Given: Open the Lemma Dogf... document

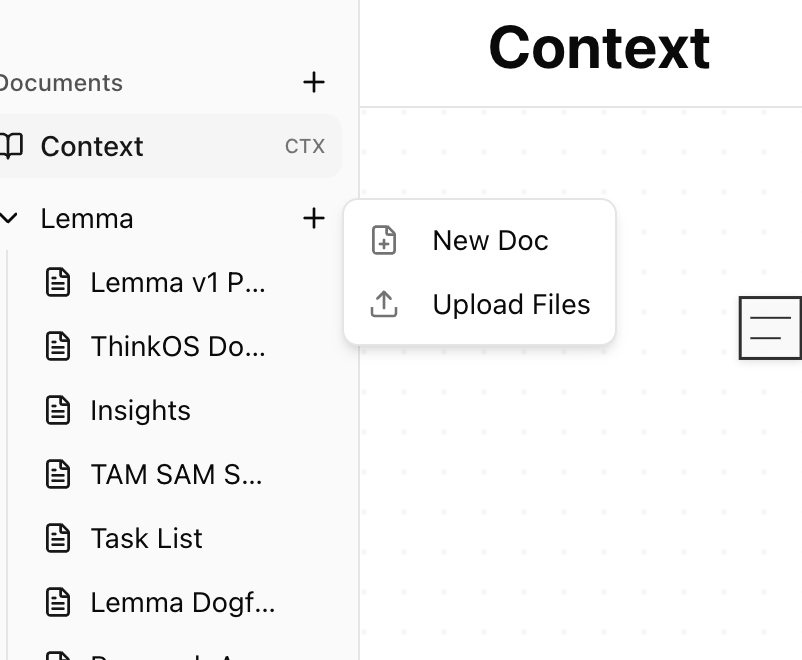Looking at the screenshot, I should coord(182,602).
